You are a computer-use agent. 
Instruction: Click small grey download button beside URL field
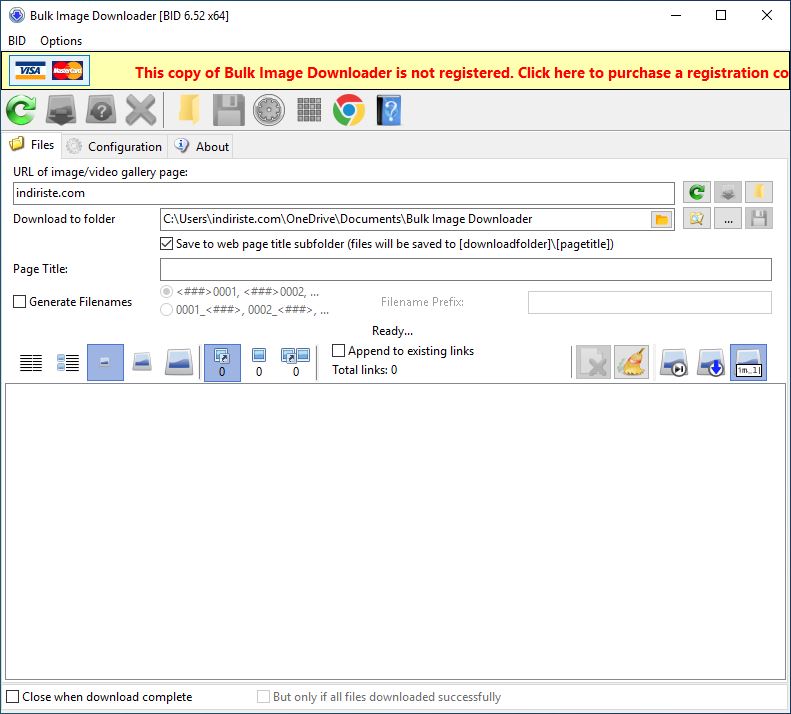(x=728, y=192)
